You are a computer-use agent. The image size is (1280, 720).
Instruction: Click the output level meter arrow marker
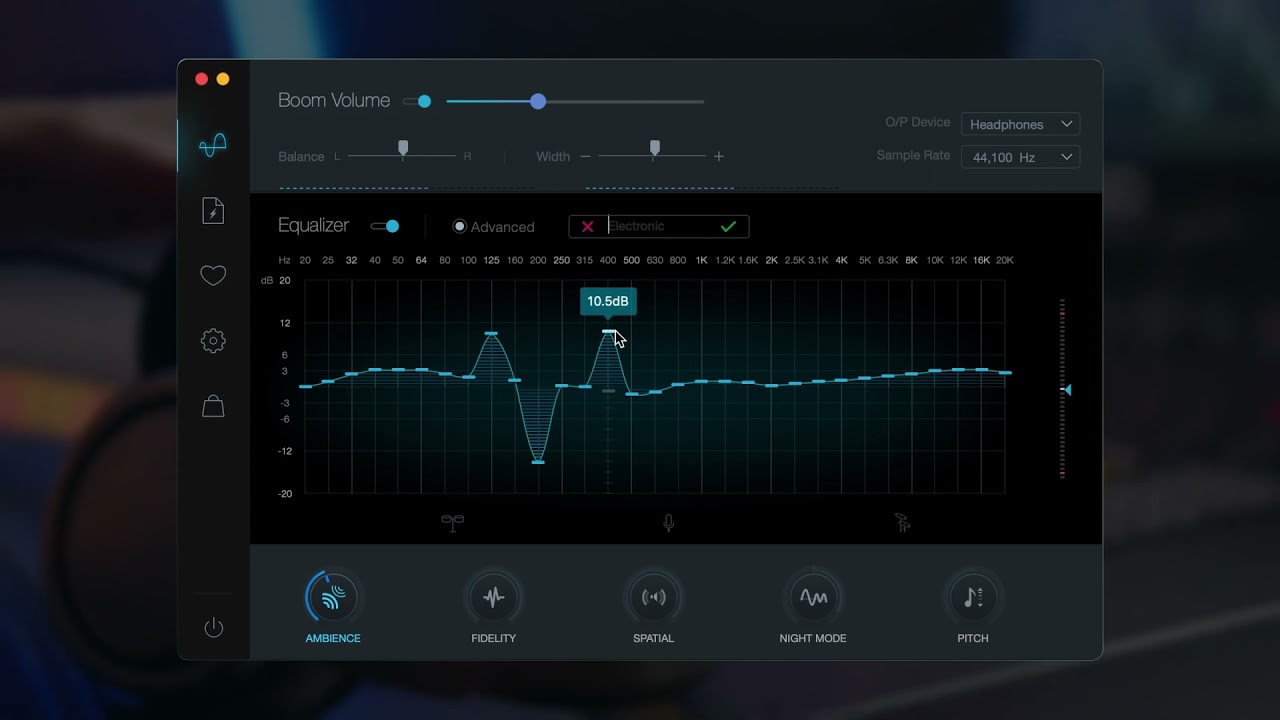point(1066,390)
